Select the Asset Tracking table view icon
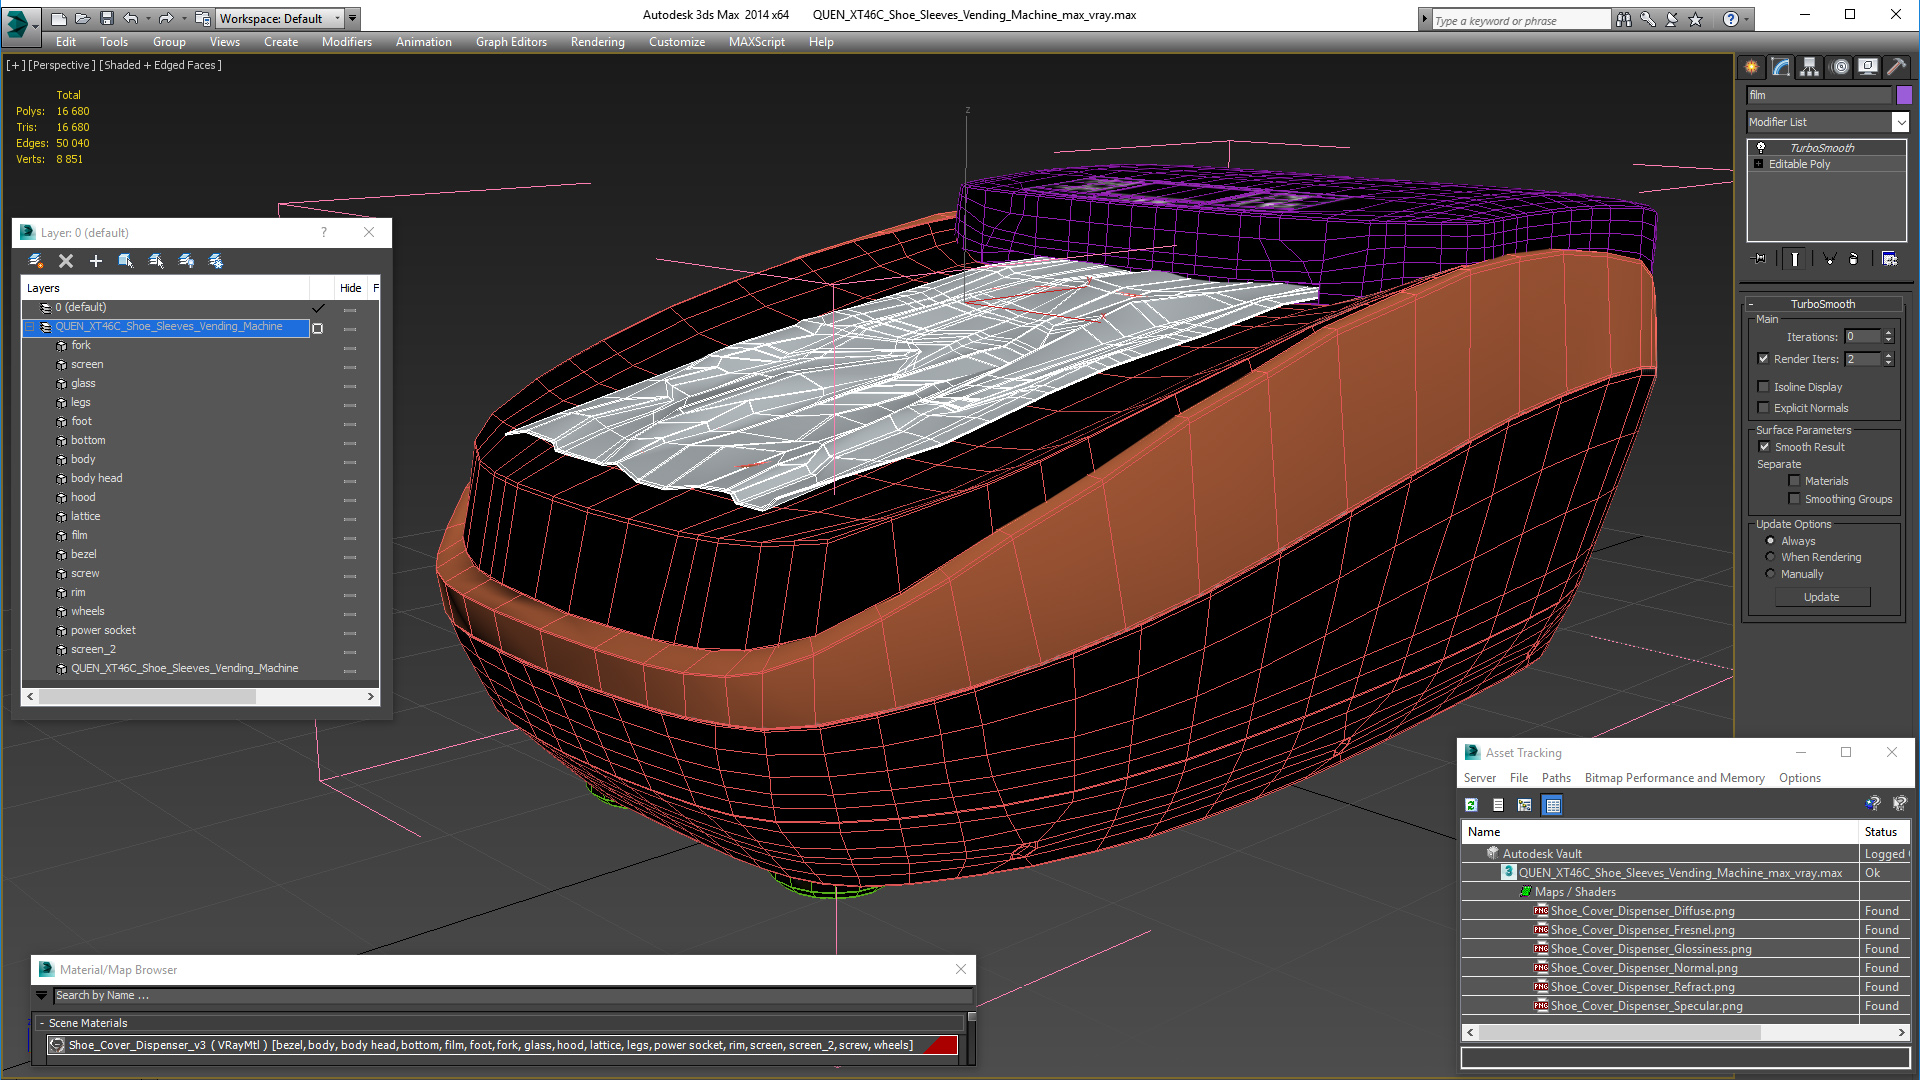This screenshot has width=1920, height=1080. pos(1552,805)
